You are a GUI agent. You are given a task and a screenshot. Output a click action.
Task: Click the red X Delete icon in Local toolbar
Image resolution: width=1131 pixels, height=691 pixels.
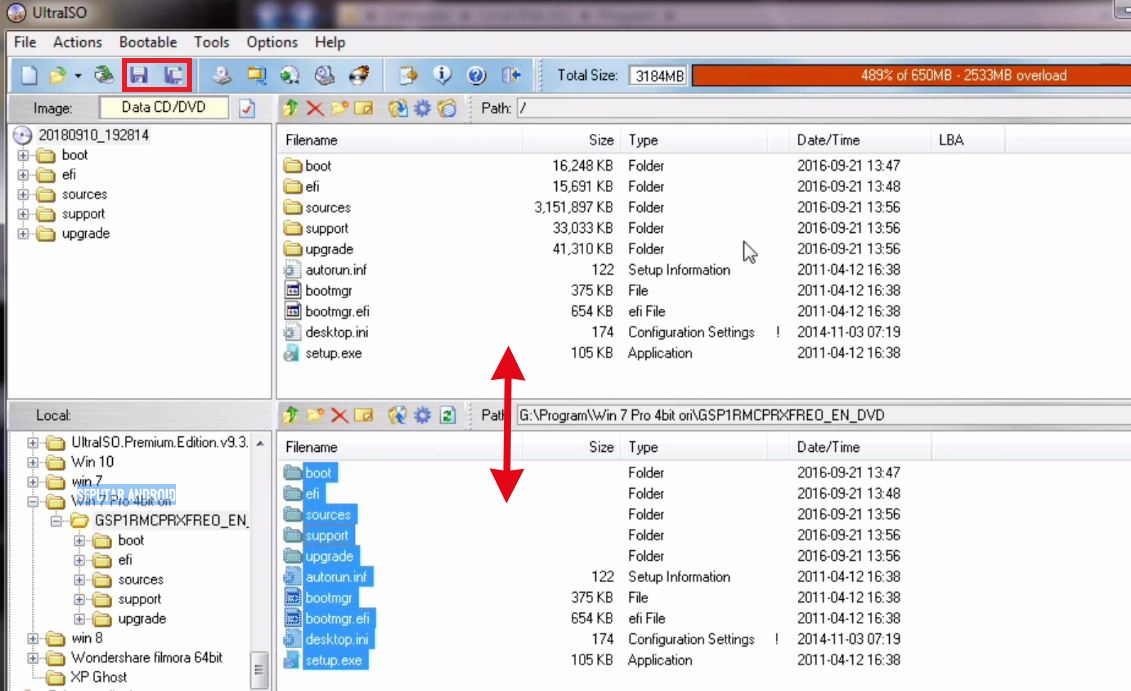(339, 415)
